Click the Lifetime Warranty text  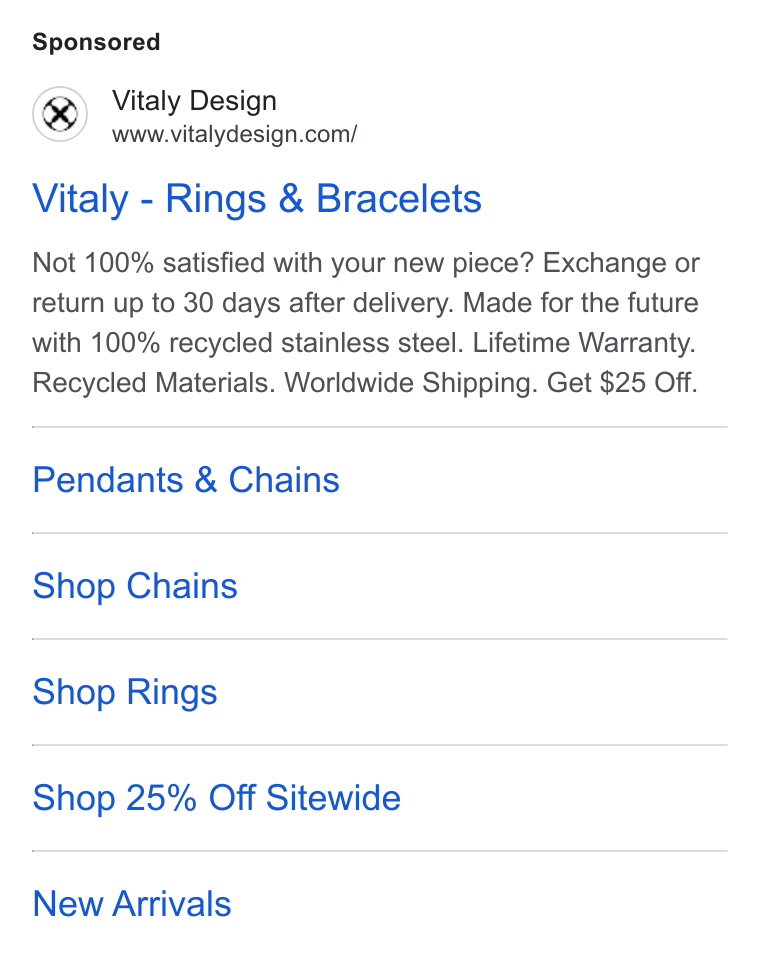pyautogui.click(x=584, y=343)
